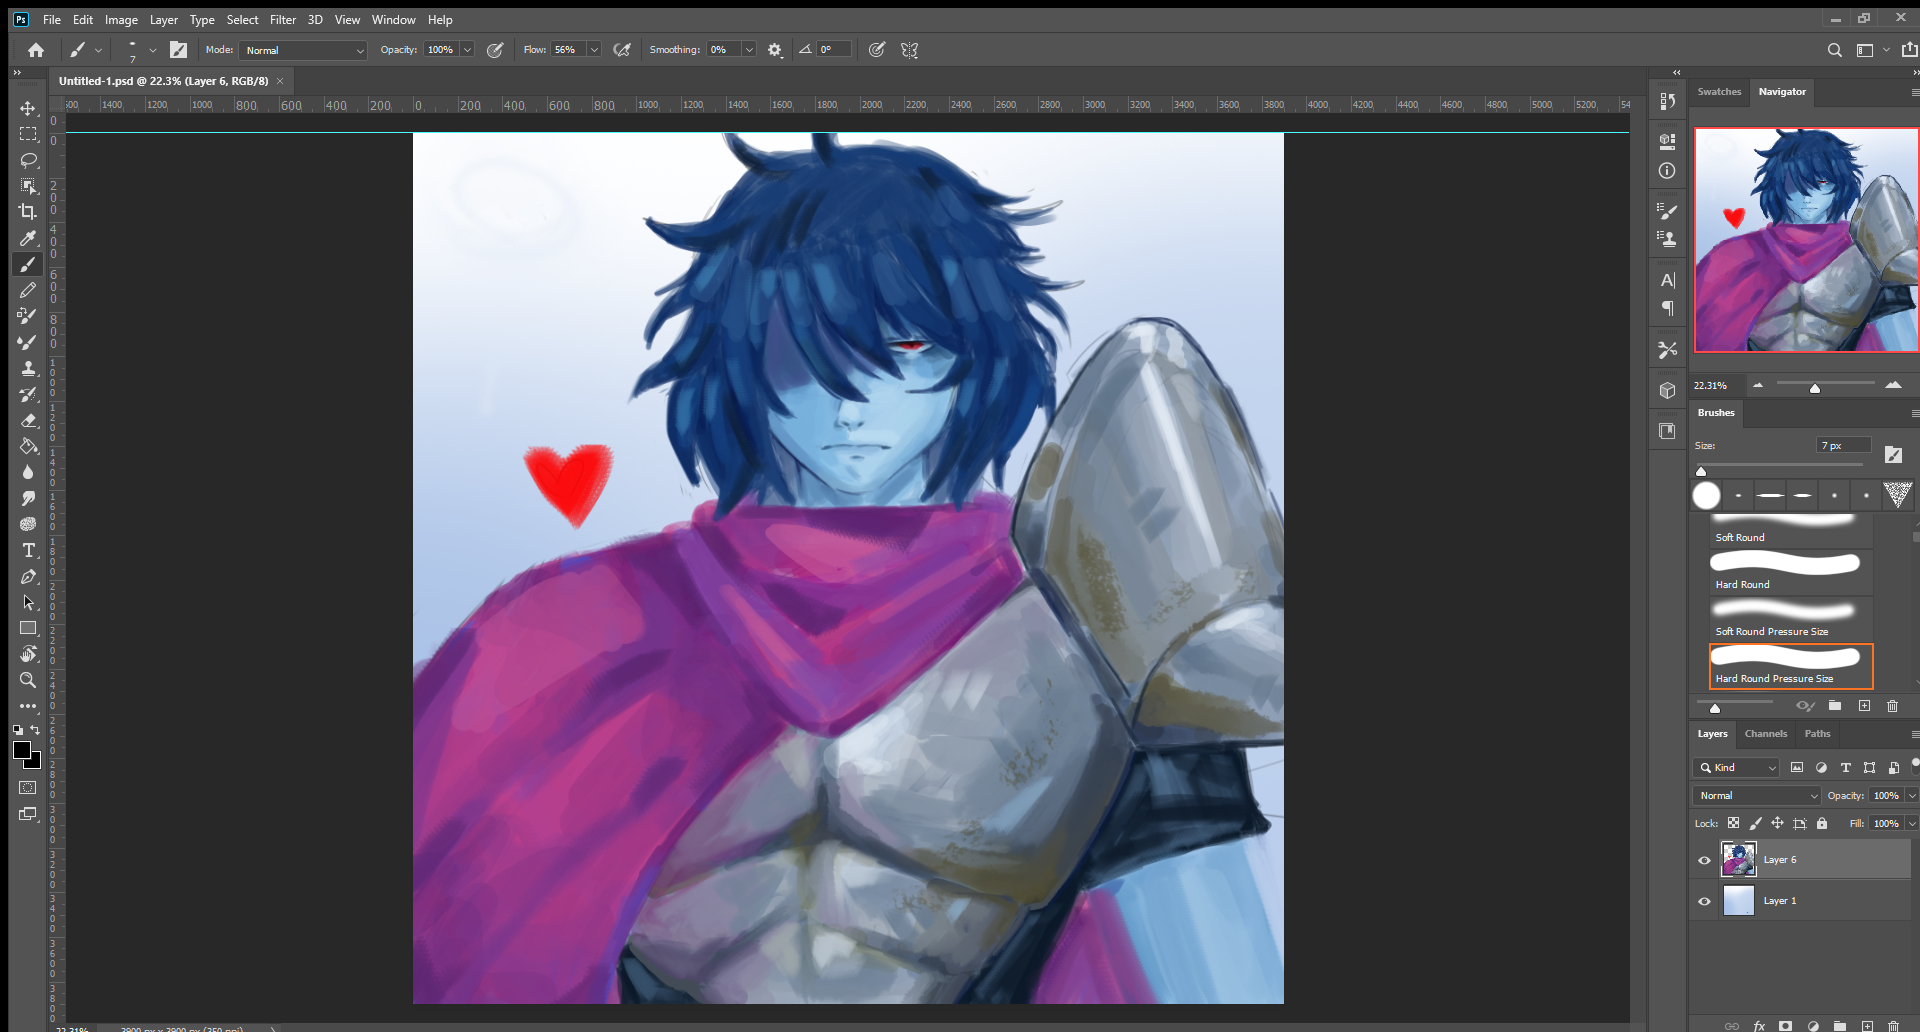1920x1032 pixels.
Task: Click the brush Size input field
Action: point(1842,446)
